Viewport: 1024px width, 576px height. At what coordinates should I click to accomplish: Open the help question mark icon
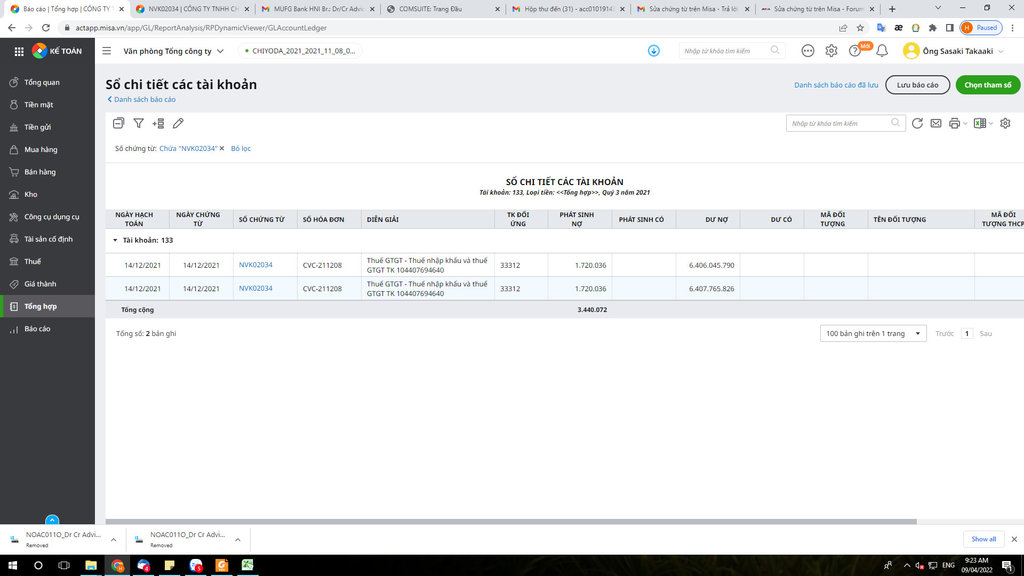coord(854,51)
